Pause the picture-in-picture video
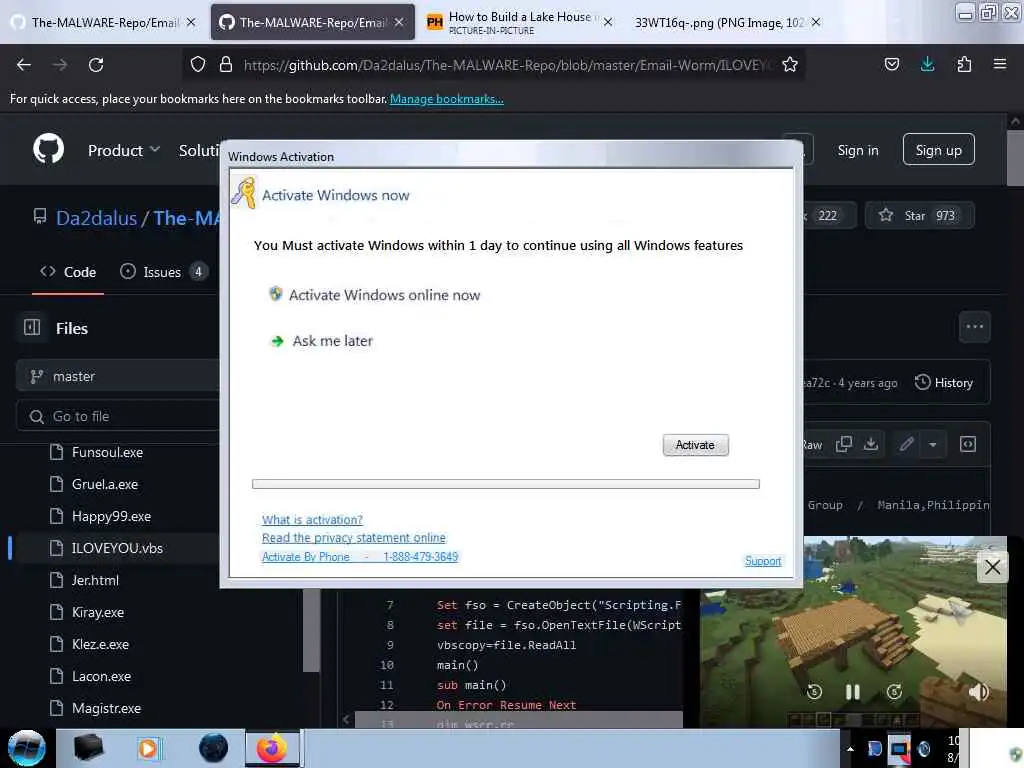The width and height of the screenshot is (1024, 768). (853, 692)
